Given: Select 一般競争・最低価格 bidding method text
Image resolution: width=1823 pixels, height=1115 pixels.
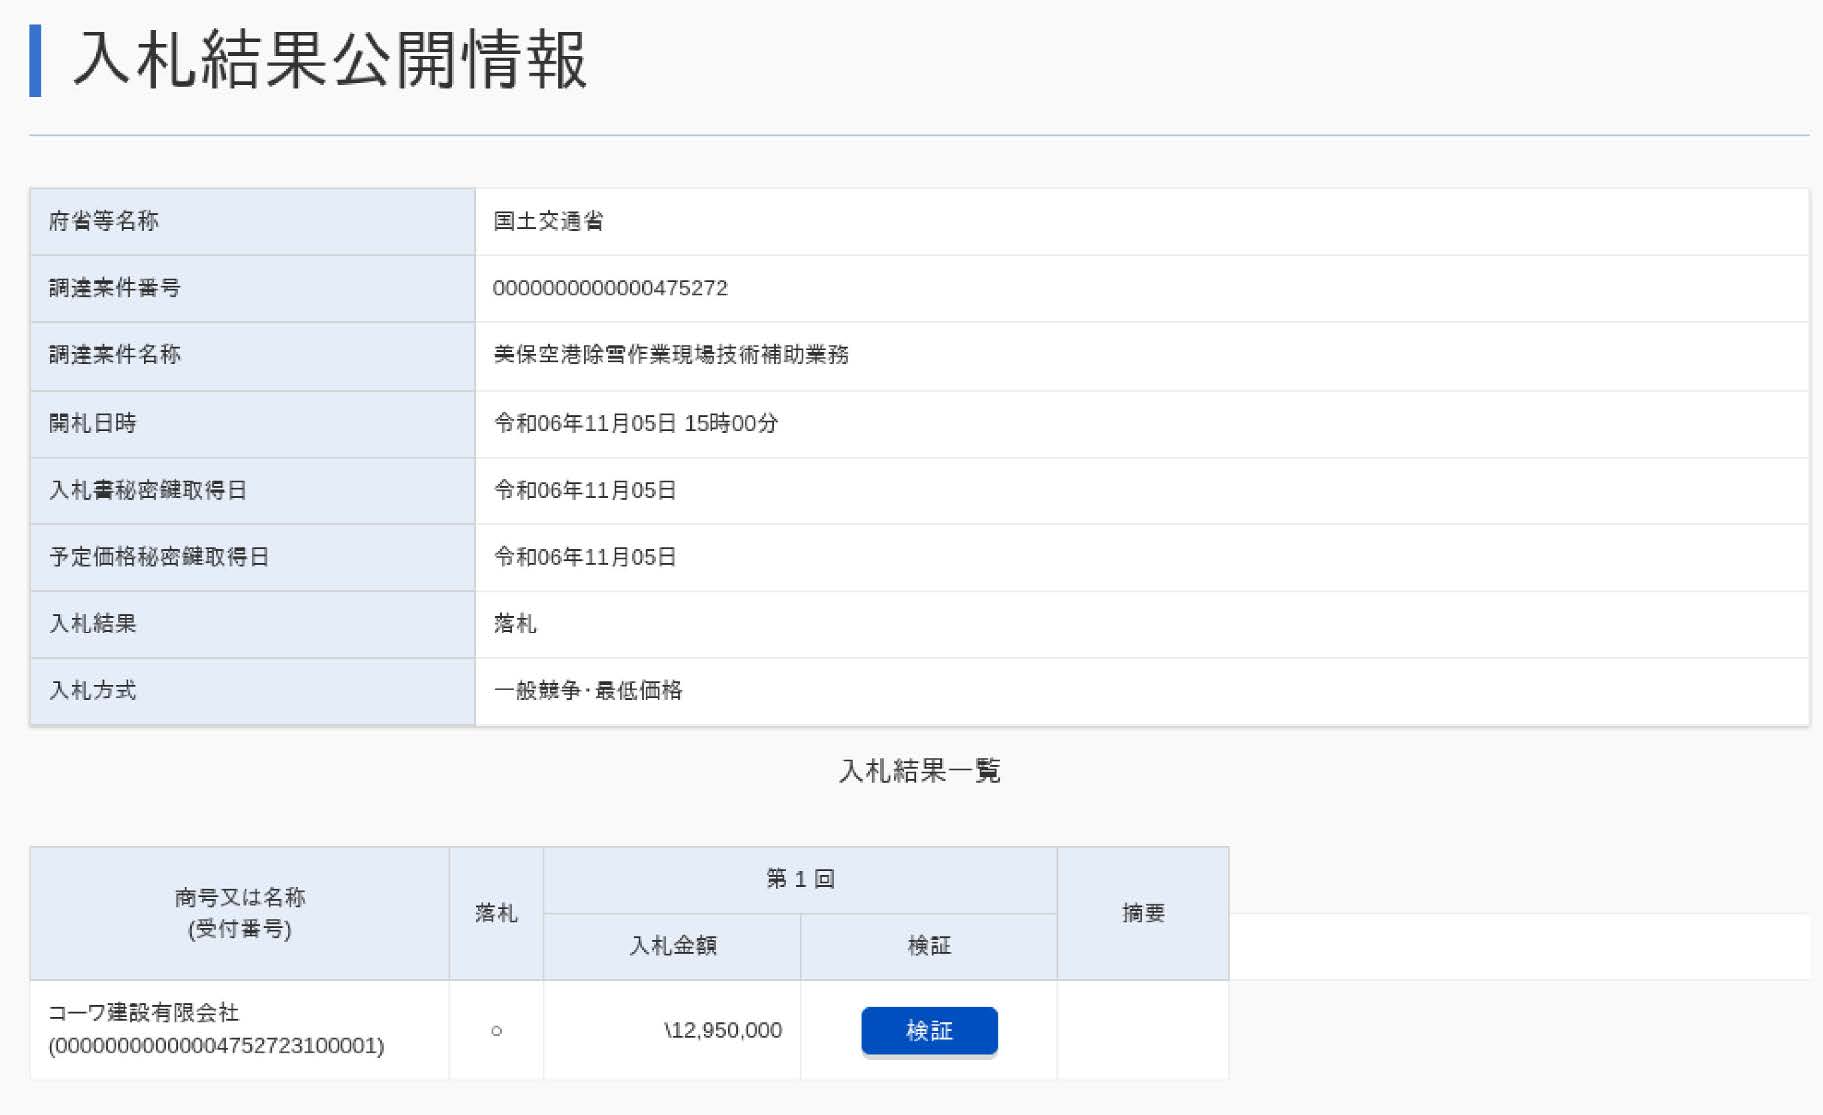Looking at the screenshot, I should (x=588, y=690).
